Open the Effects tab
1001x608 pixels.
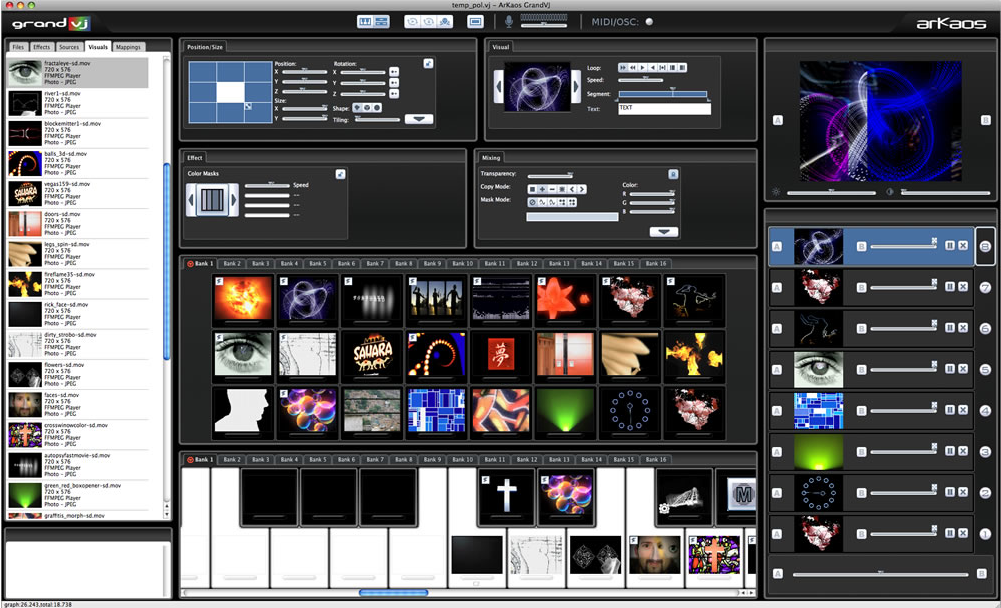tap(41, 47)
